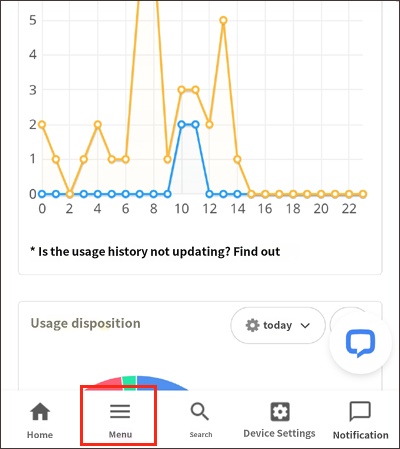
Task: Open the Notification speech bubble icon
Action: 360,411
